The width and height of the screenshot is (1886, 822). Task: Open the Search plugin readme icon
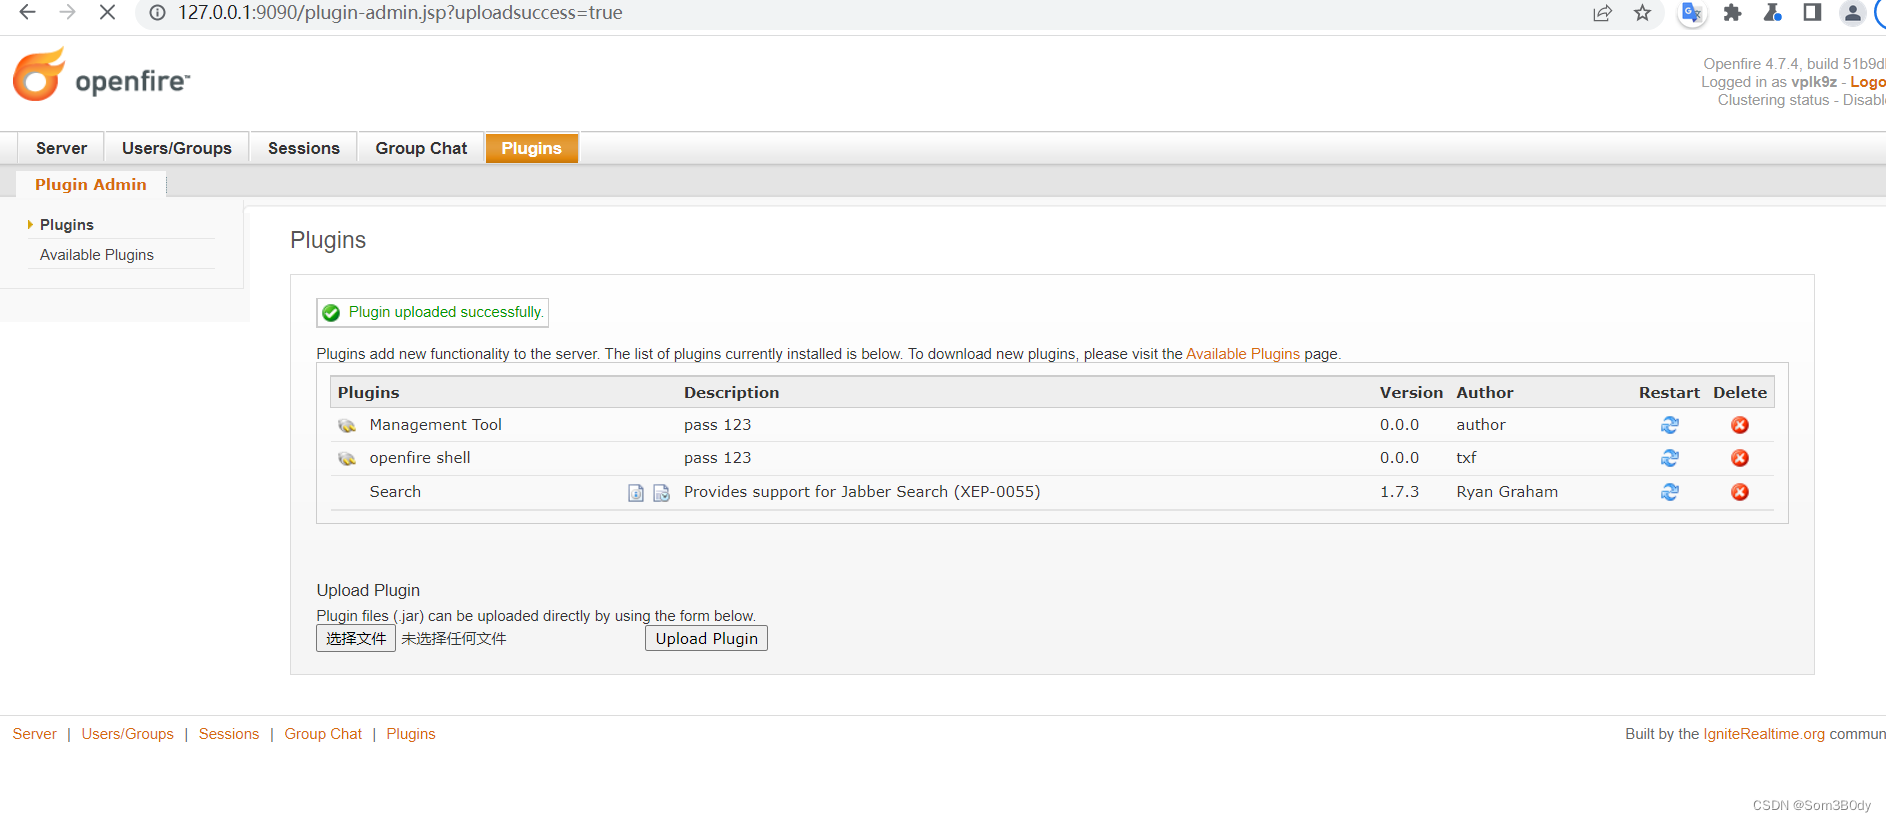[x=635, y=493]
